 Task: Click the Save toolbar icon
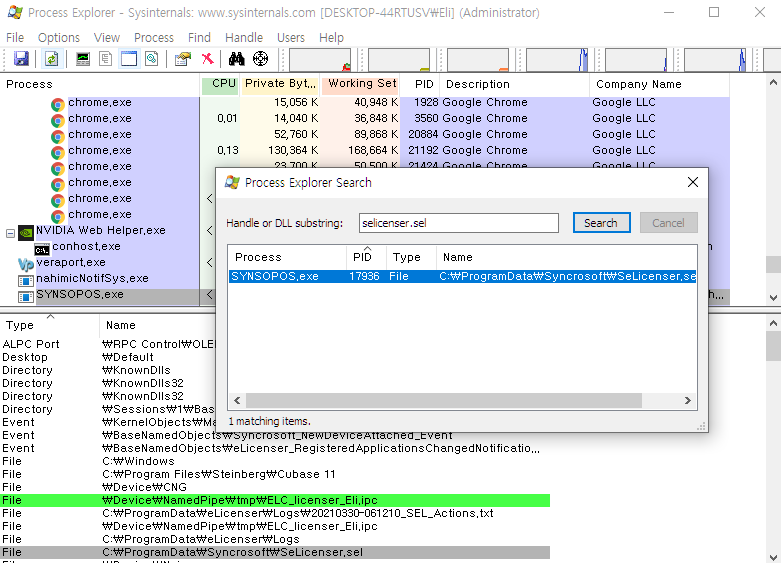tap(21, 59)
